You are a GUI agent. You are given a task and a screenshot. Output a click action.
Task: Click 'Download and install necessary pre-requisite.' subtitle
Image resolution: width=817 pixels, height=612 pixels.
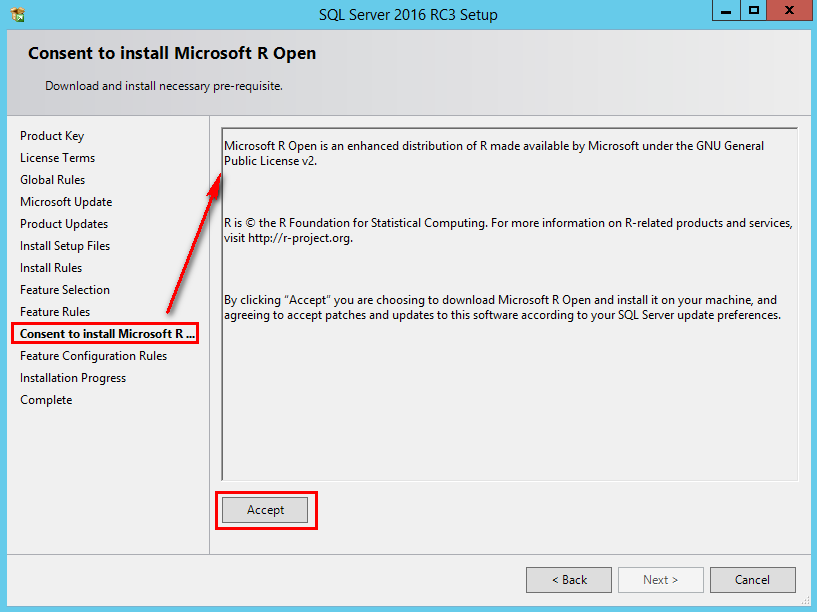(x=164, y=86)
